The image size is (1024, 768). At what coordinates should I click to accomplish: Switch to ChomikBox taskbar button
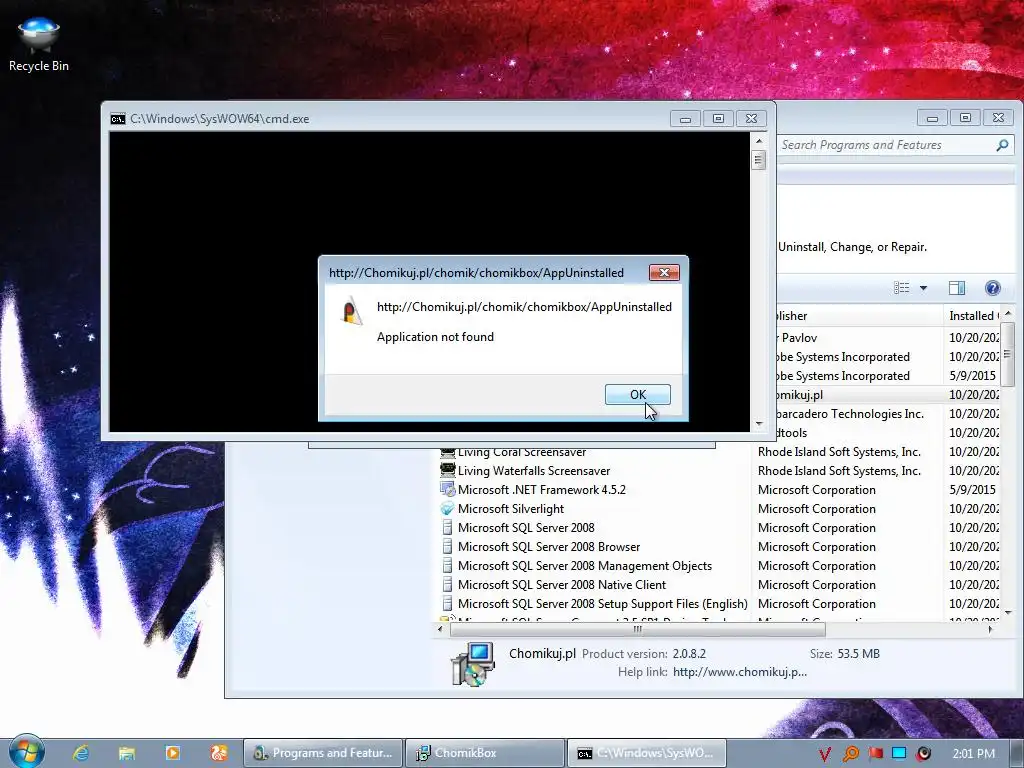tap(485, 753)
